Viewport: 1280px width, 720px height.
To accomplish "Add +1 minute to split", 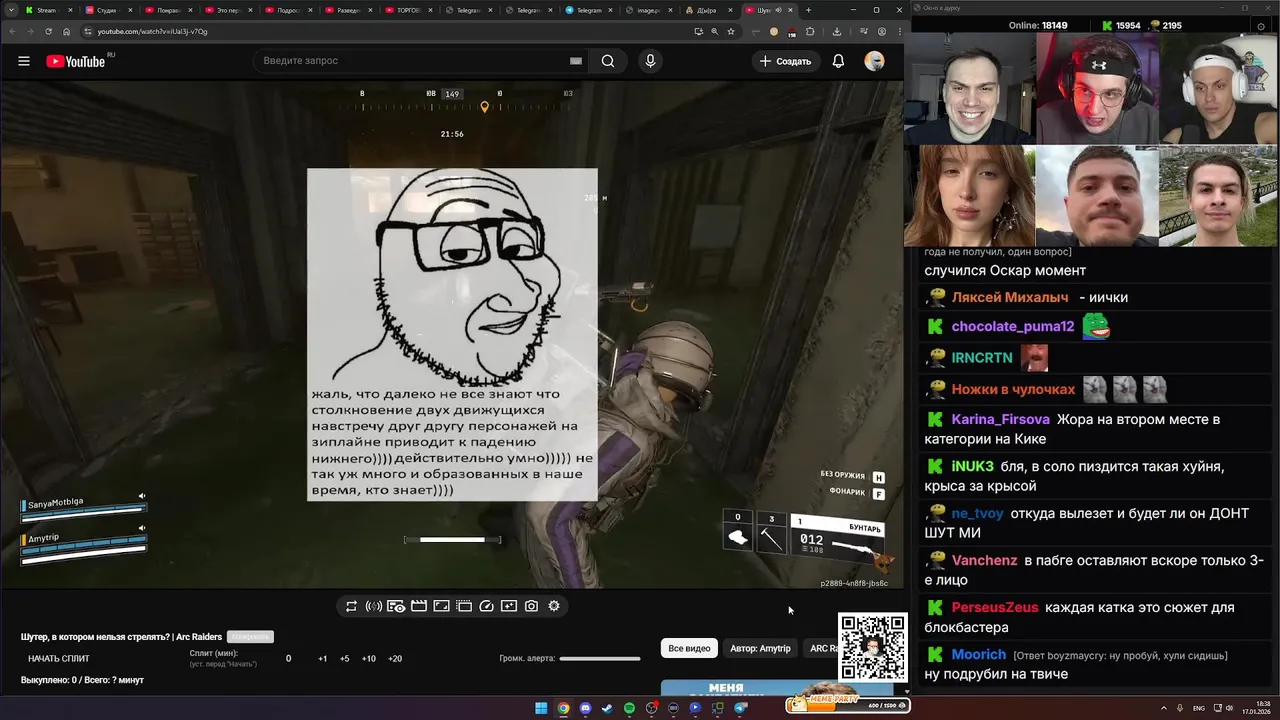I will pos(323,659).
